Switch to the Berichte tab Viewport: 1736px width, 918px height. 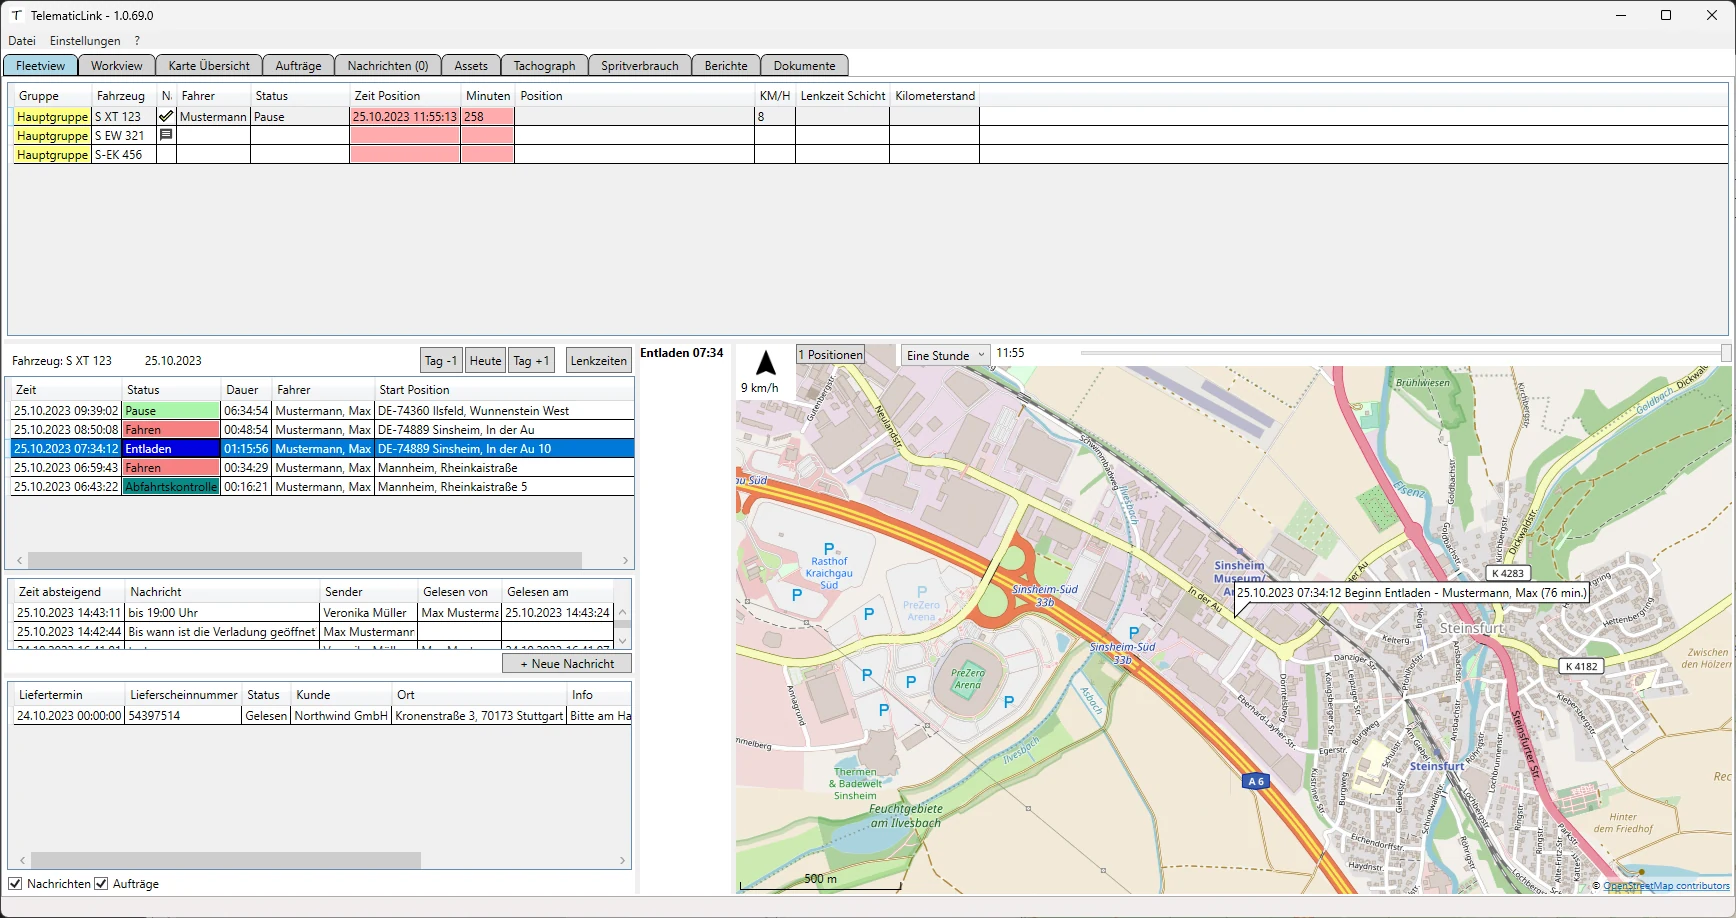(x=726, y=66)
